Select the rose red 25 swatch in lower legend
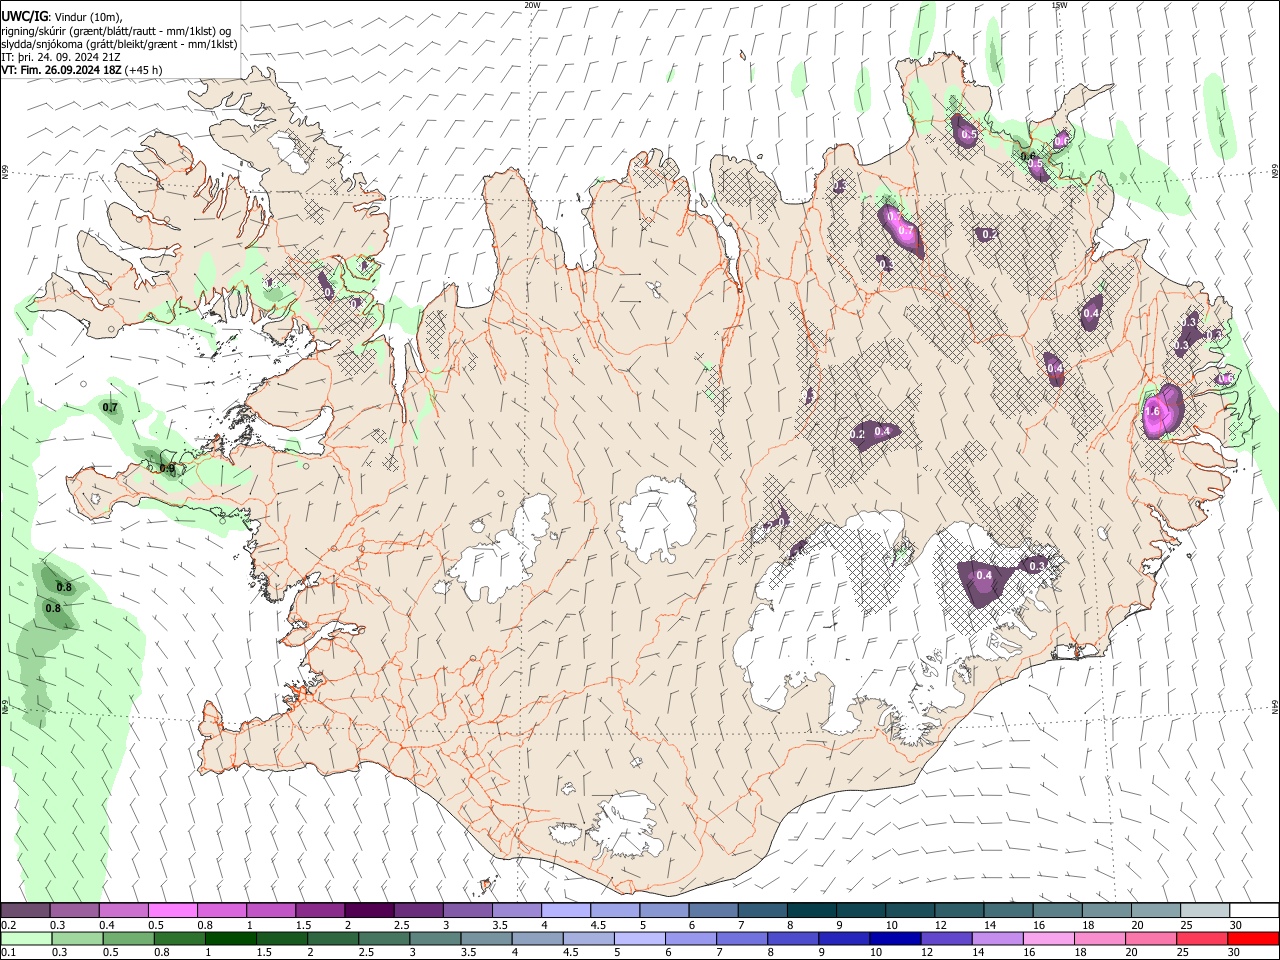Viewport: 1280px width, 960px height. click(1201, 938)
